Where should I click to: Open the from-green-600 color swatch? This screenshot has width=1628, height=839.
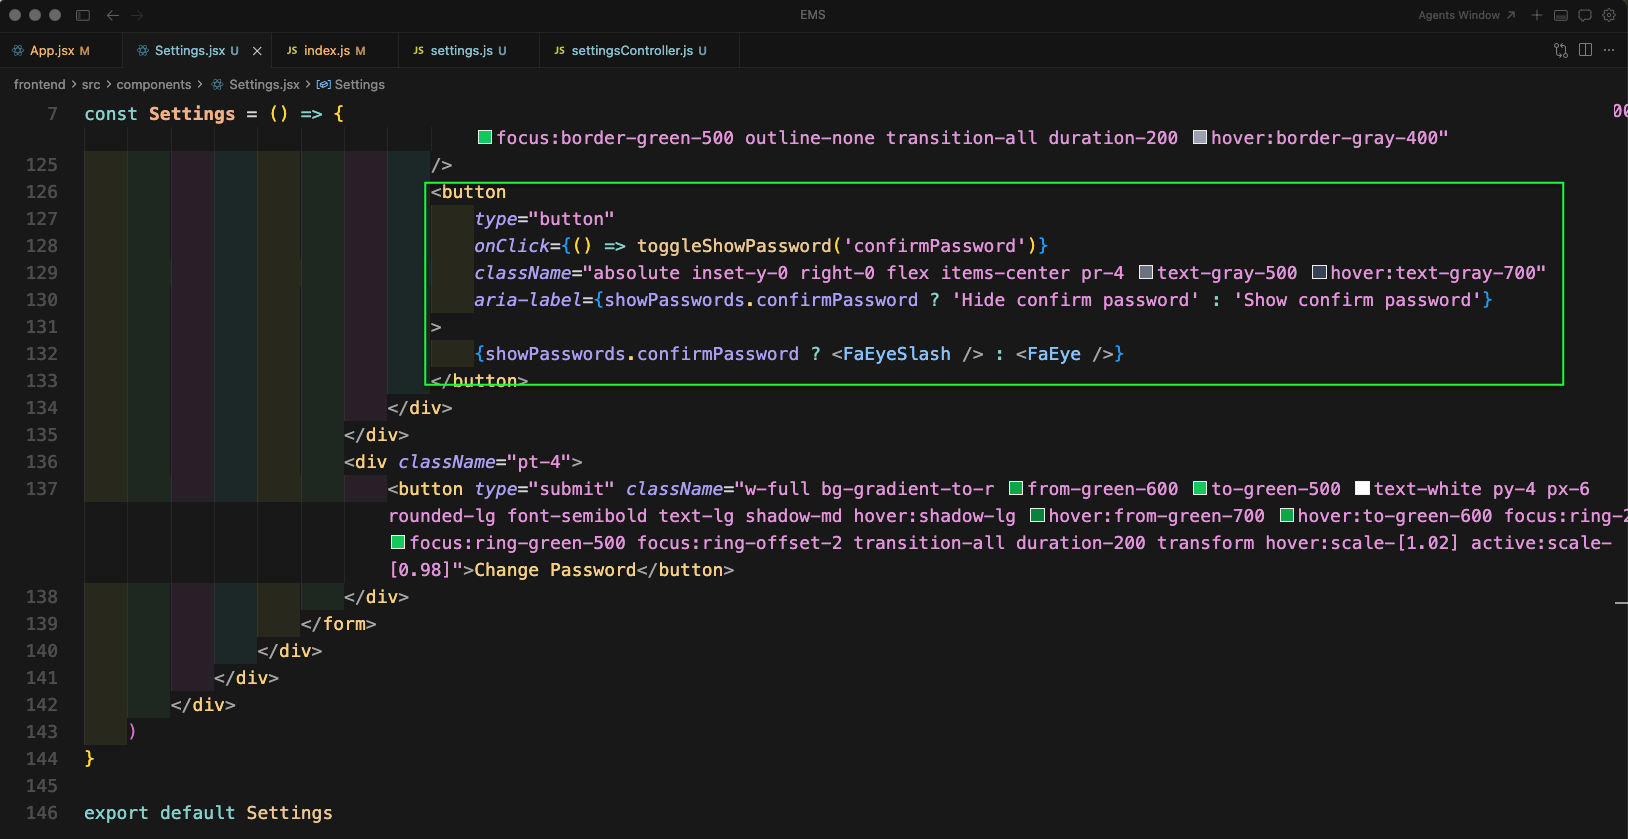[x=1016, y=488]
